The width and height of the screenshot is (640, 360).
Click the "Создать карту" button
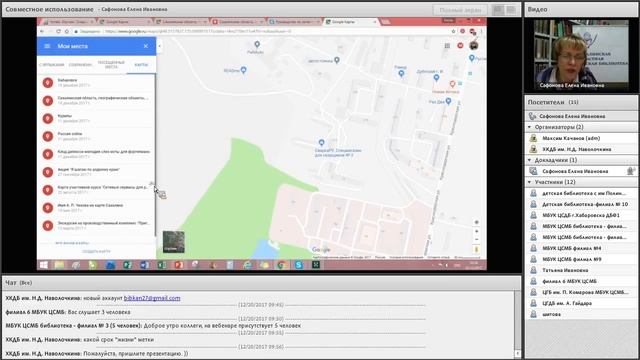point(96,251)
